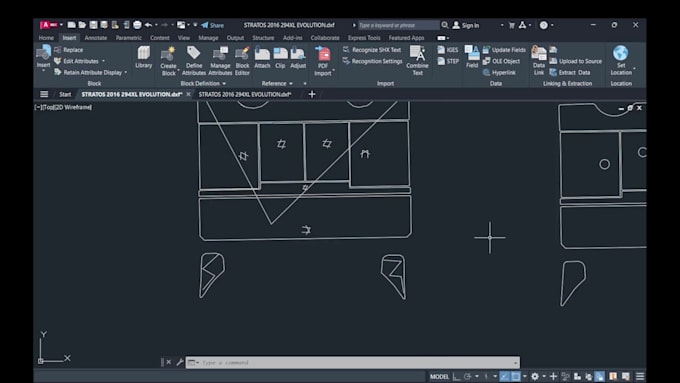
Task: Open the file tabs hamburger menu
Action: coord(44,94)
